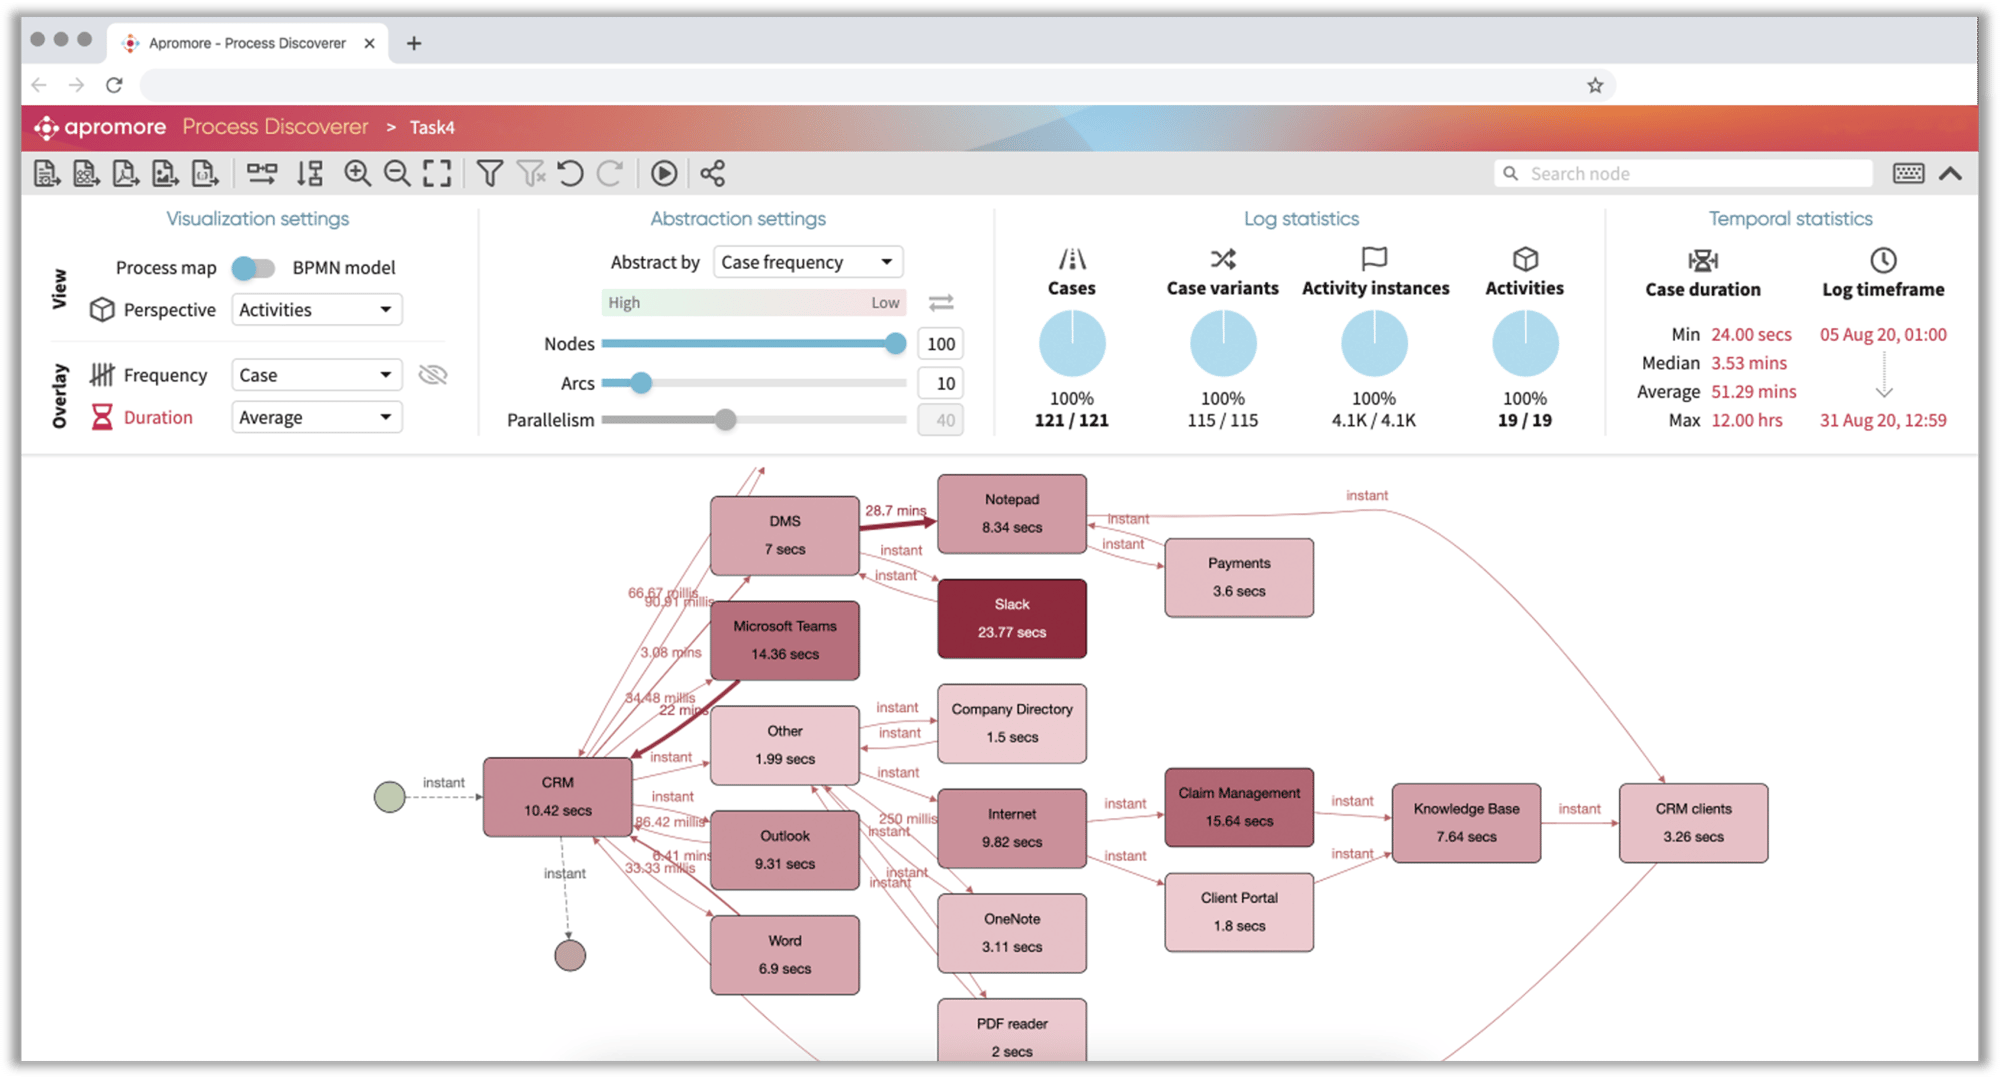Open the filter log funnel icon
Viewport: 2000px width, 1078px height.
[490, 174]
